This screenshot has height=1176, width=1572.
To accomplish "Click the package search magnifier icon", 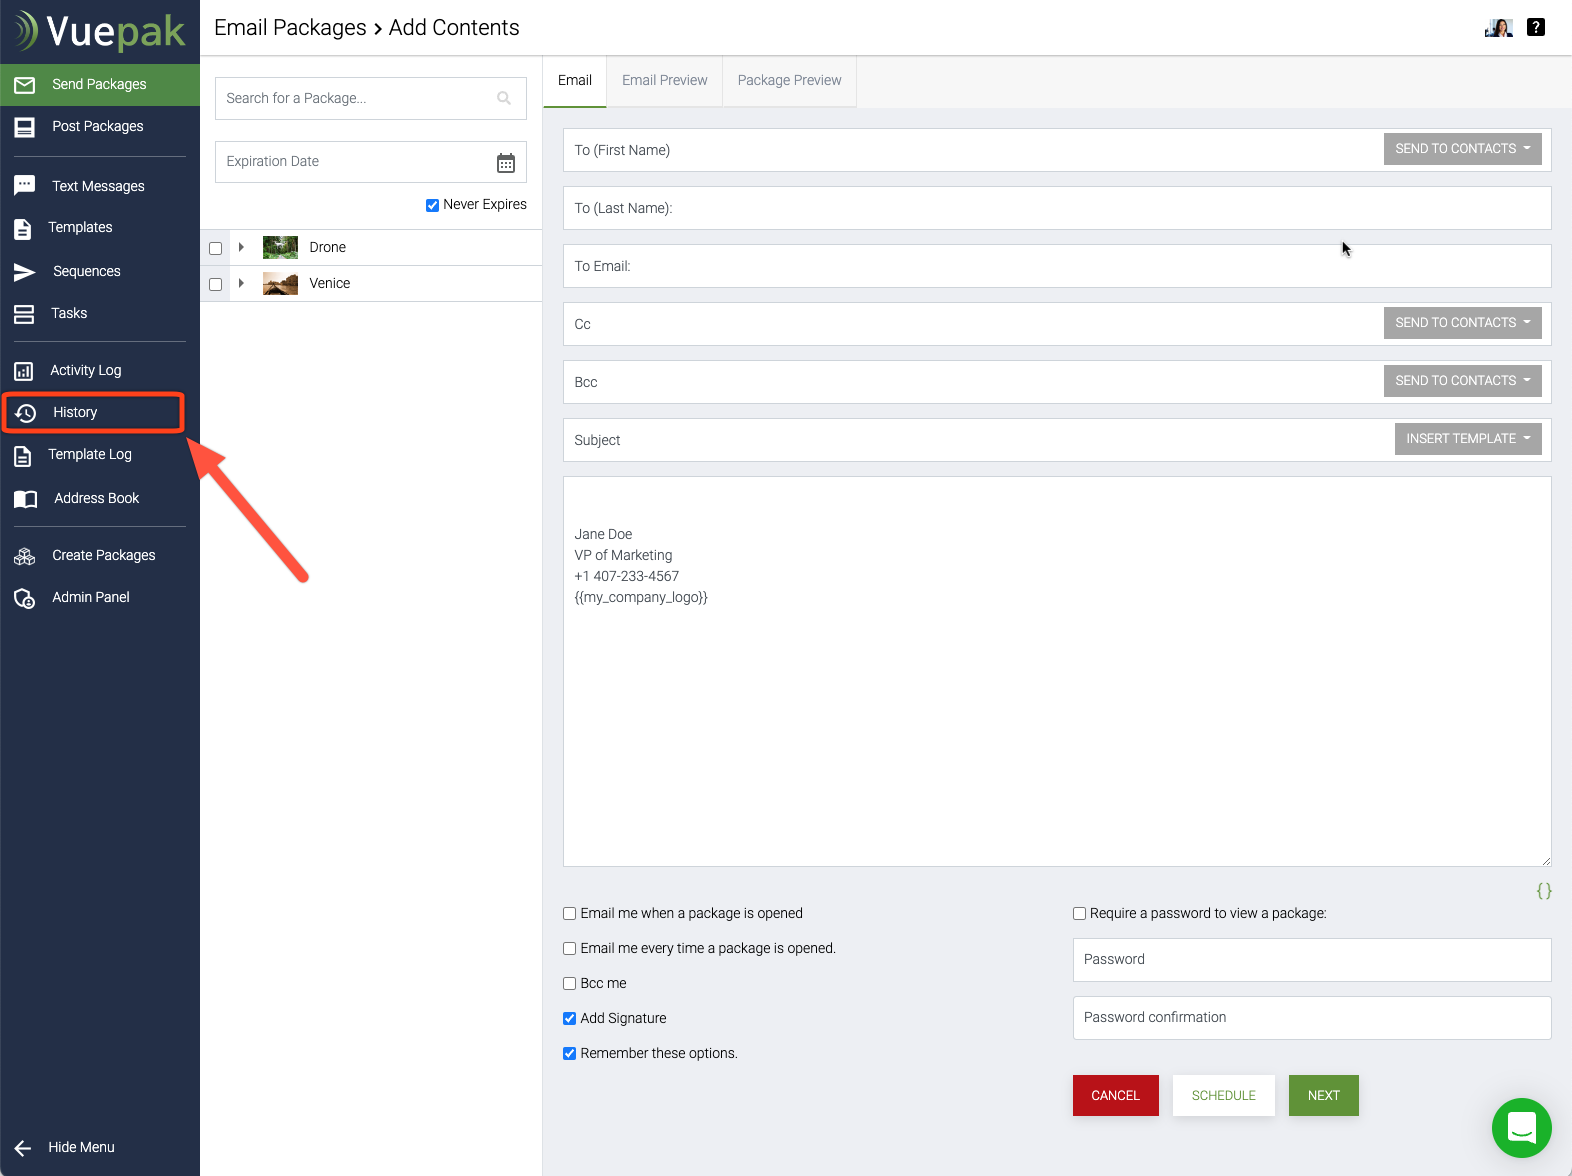I will (x=504, y=98).
